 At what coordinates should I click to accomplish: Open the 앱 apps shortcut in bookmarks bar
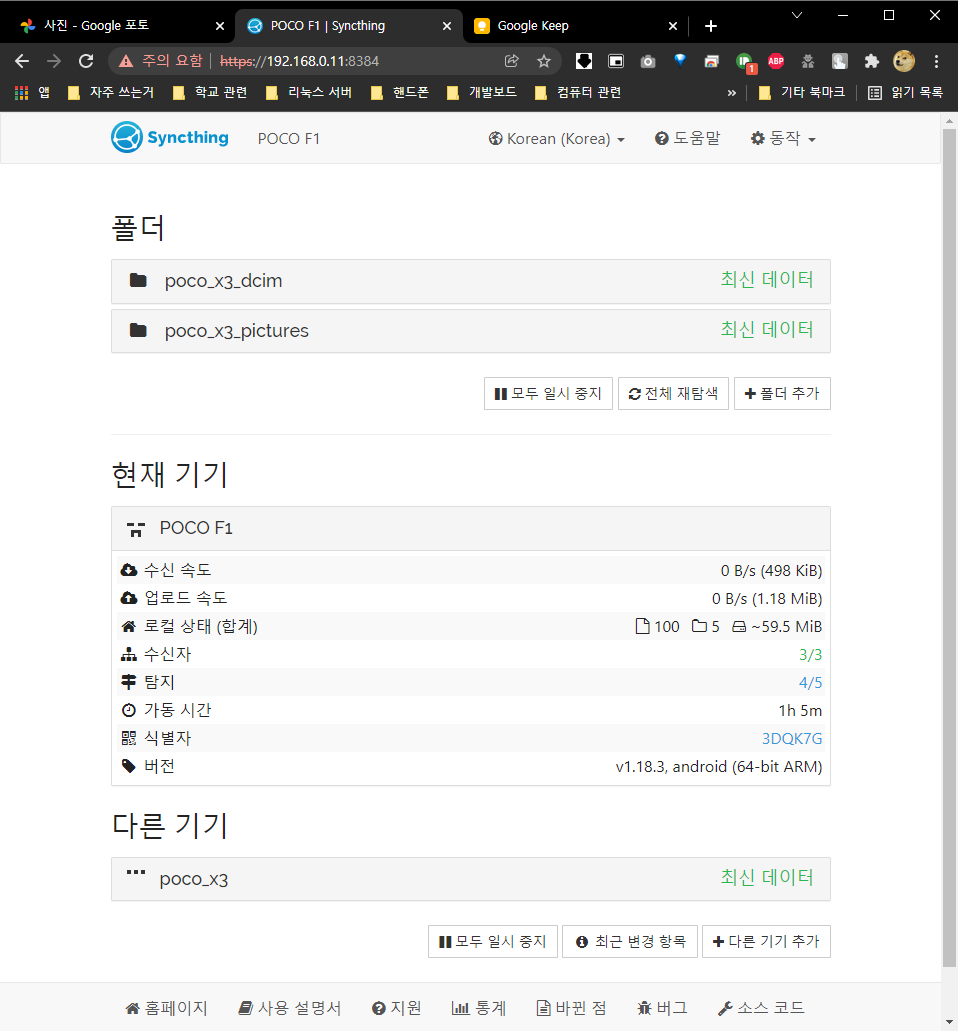pyautogui.click(x=32, y=93)
